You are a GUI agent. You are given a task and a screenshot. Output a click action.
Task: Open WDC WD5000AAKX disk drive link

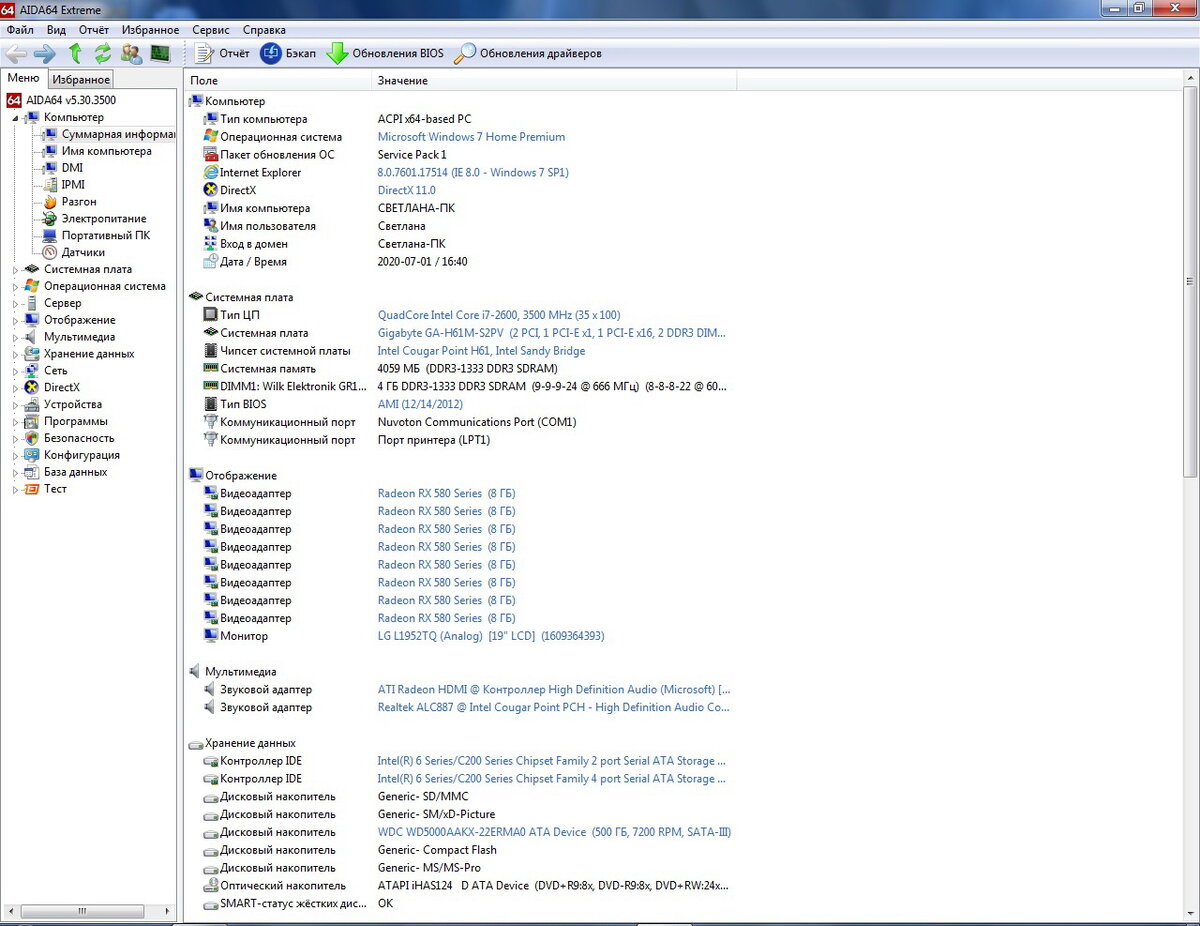click(x=554, y=832)
